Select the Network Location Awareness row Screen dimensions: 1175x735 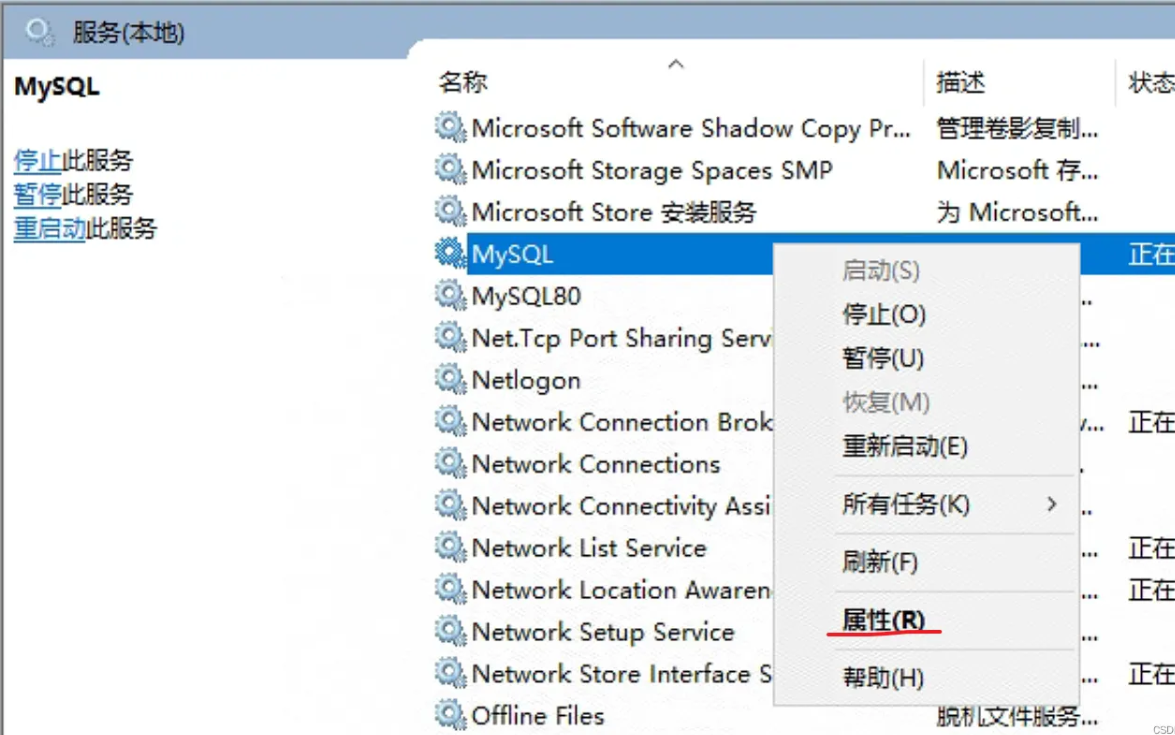[x=621, y=590]
